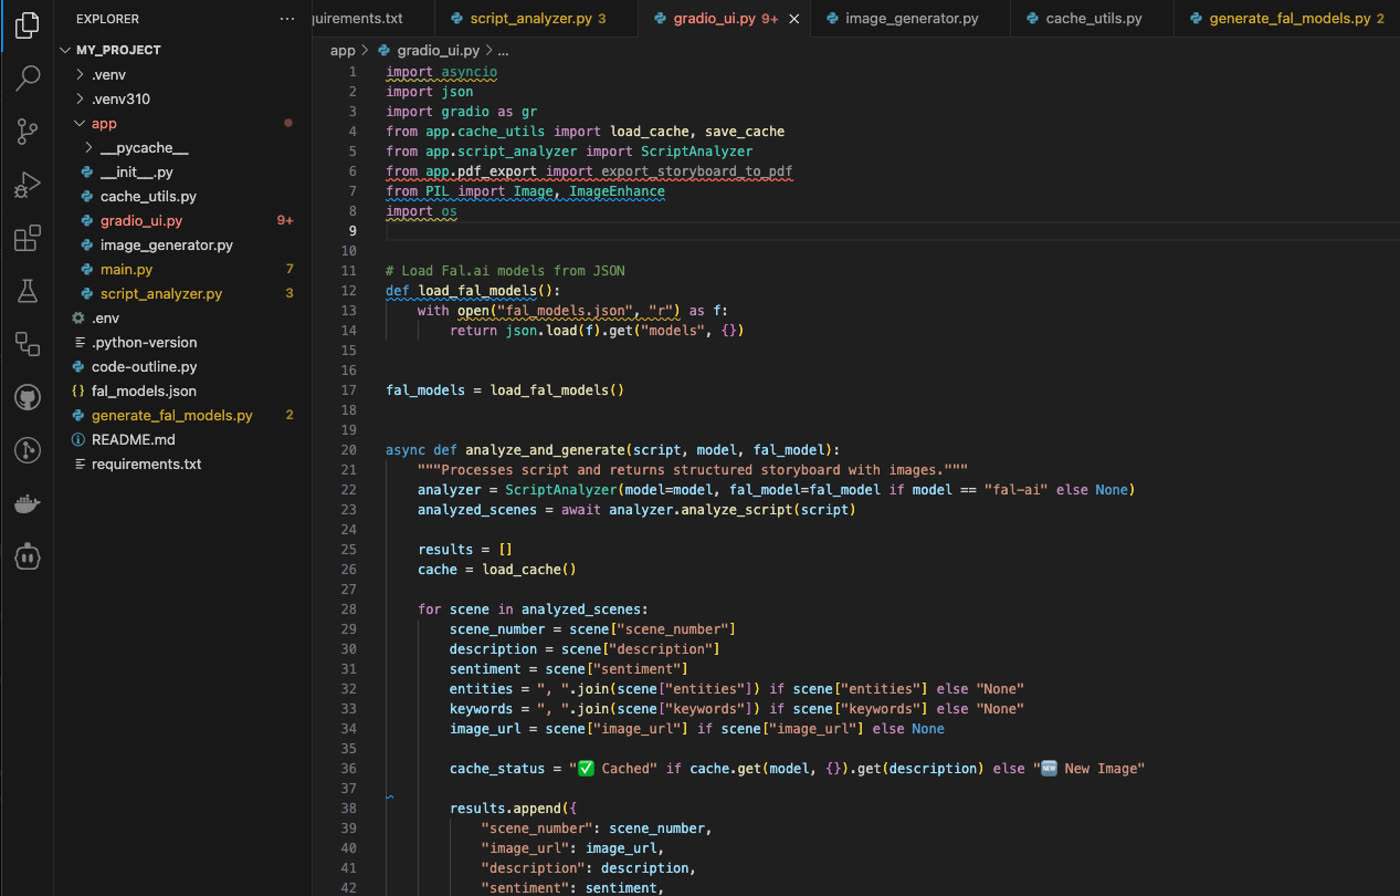Expand the __pycache__ folder
This screenshot has height=896, width=1400.
click(89, 148)
